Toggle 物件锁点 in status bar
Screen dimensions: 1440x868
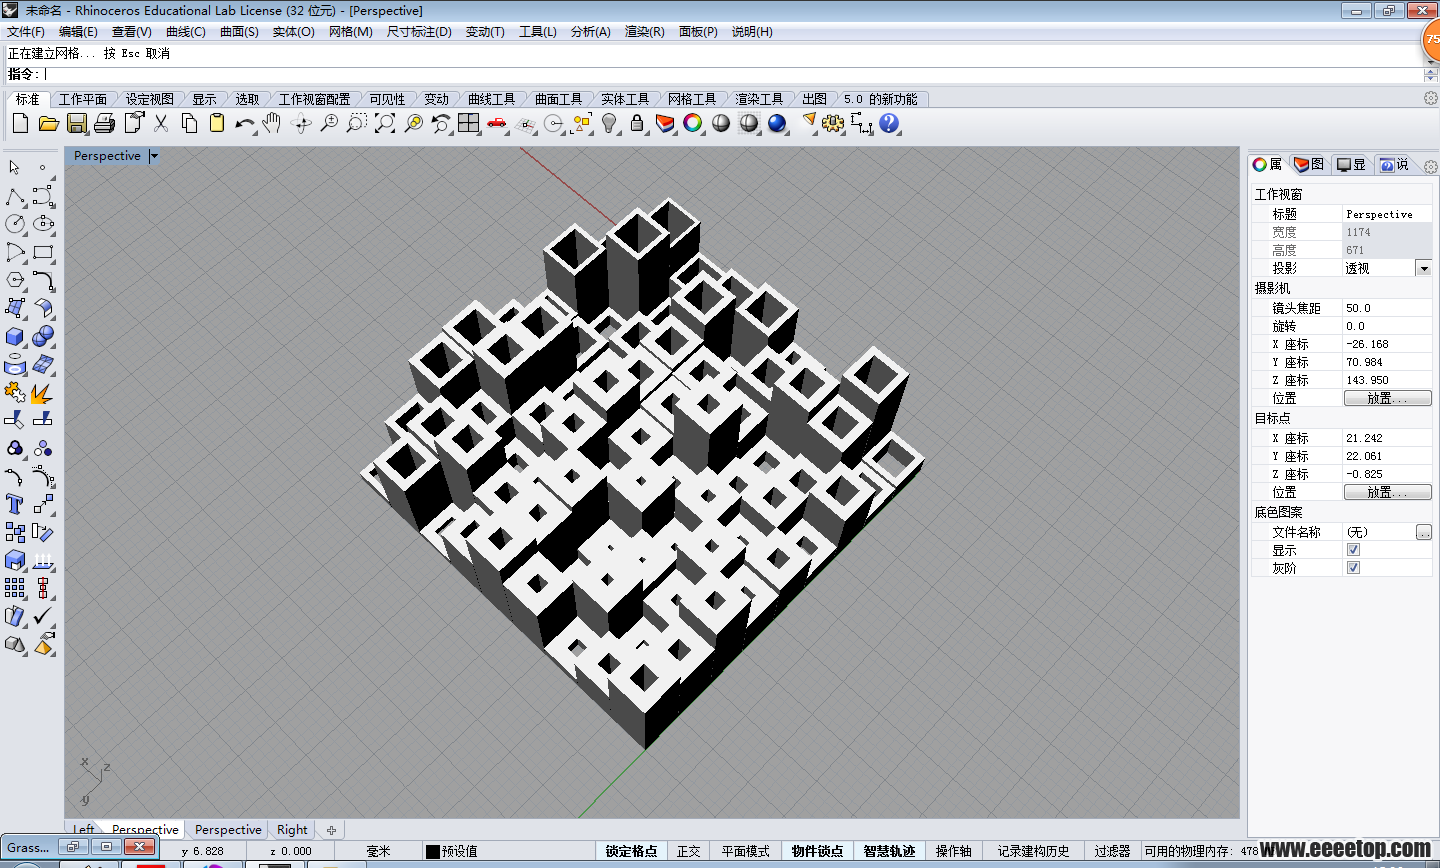[818, 851]
